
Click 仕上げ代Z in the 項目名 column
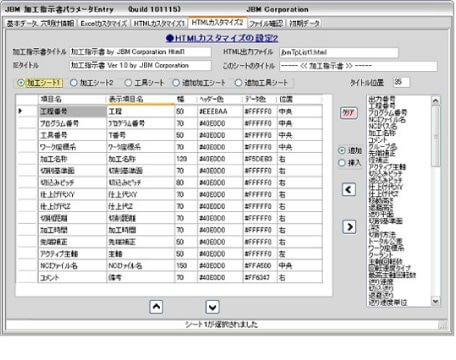point(72,206)
